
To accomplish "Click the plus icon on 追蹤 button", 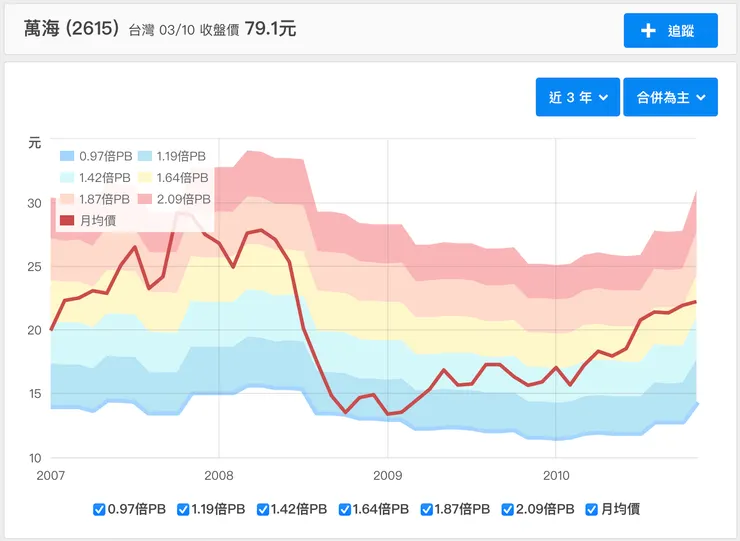I will tap(648, 31).
